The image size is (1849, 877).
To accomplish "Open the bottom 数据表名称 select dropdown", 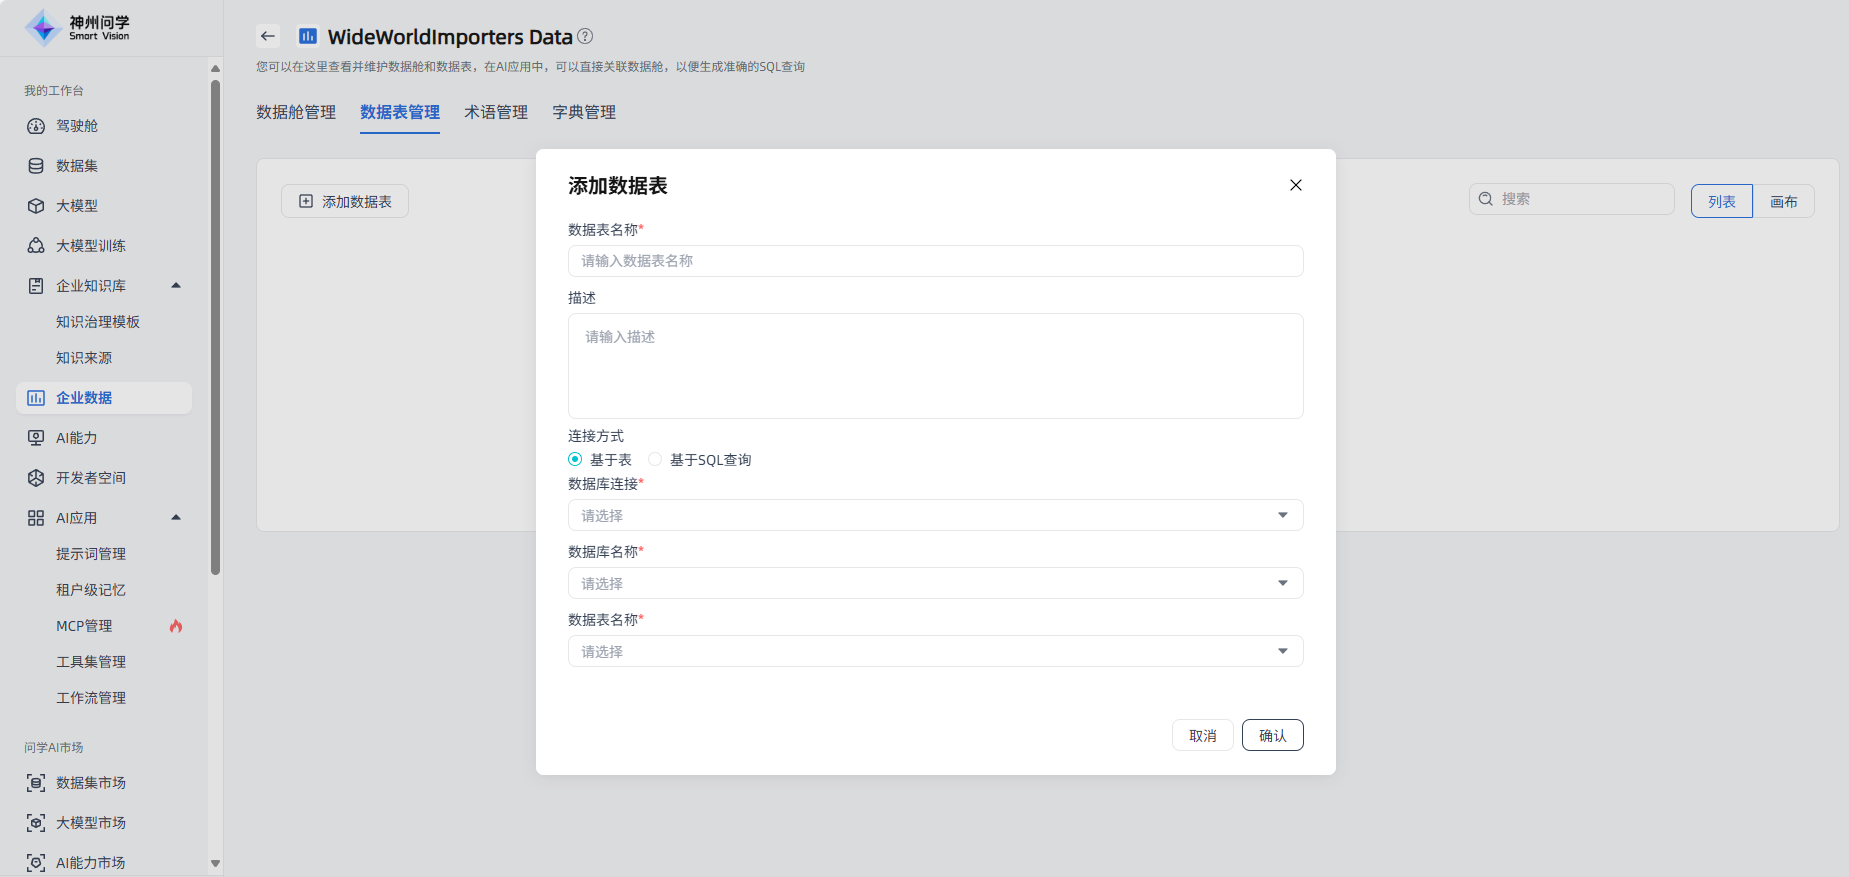I will 936,651.
